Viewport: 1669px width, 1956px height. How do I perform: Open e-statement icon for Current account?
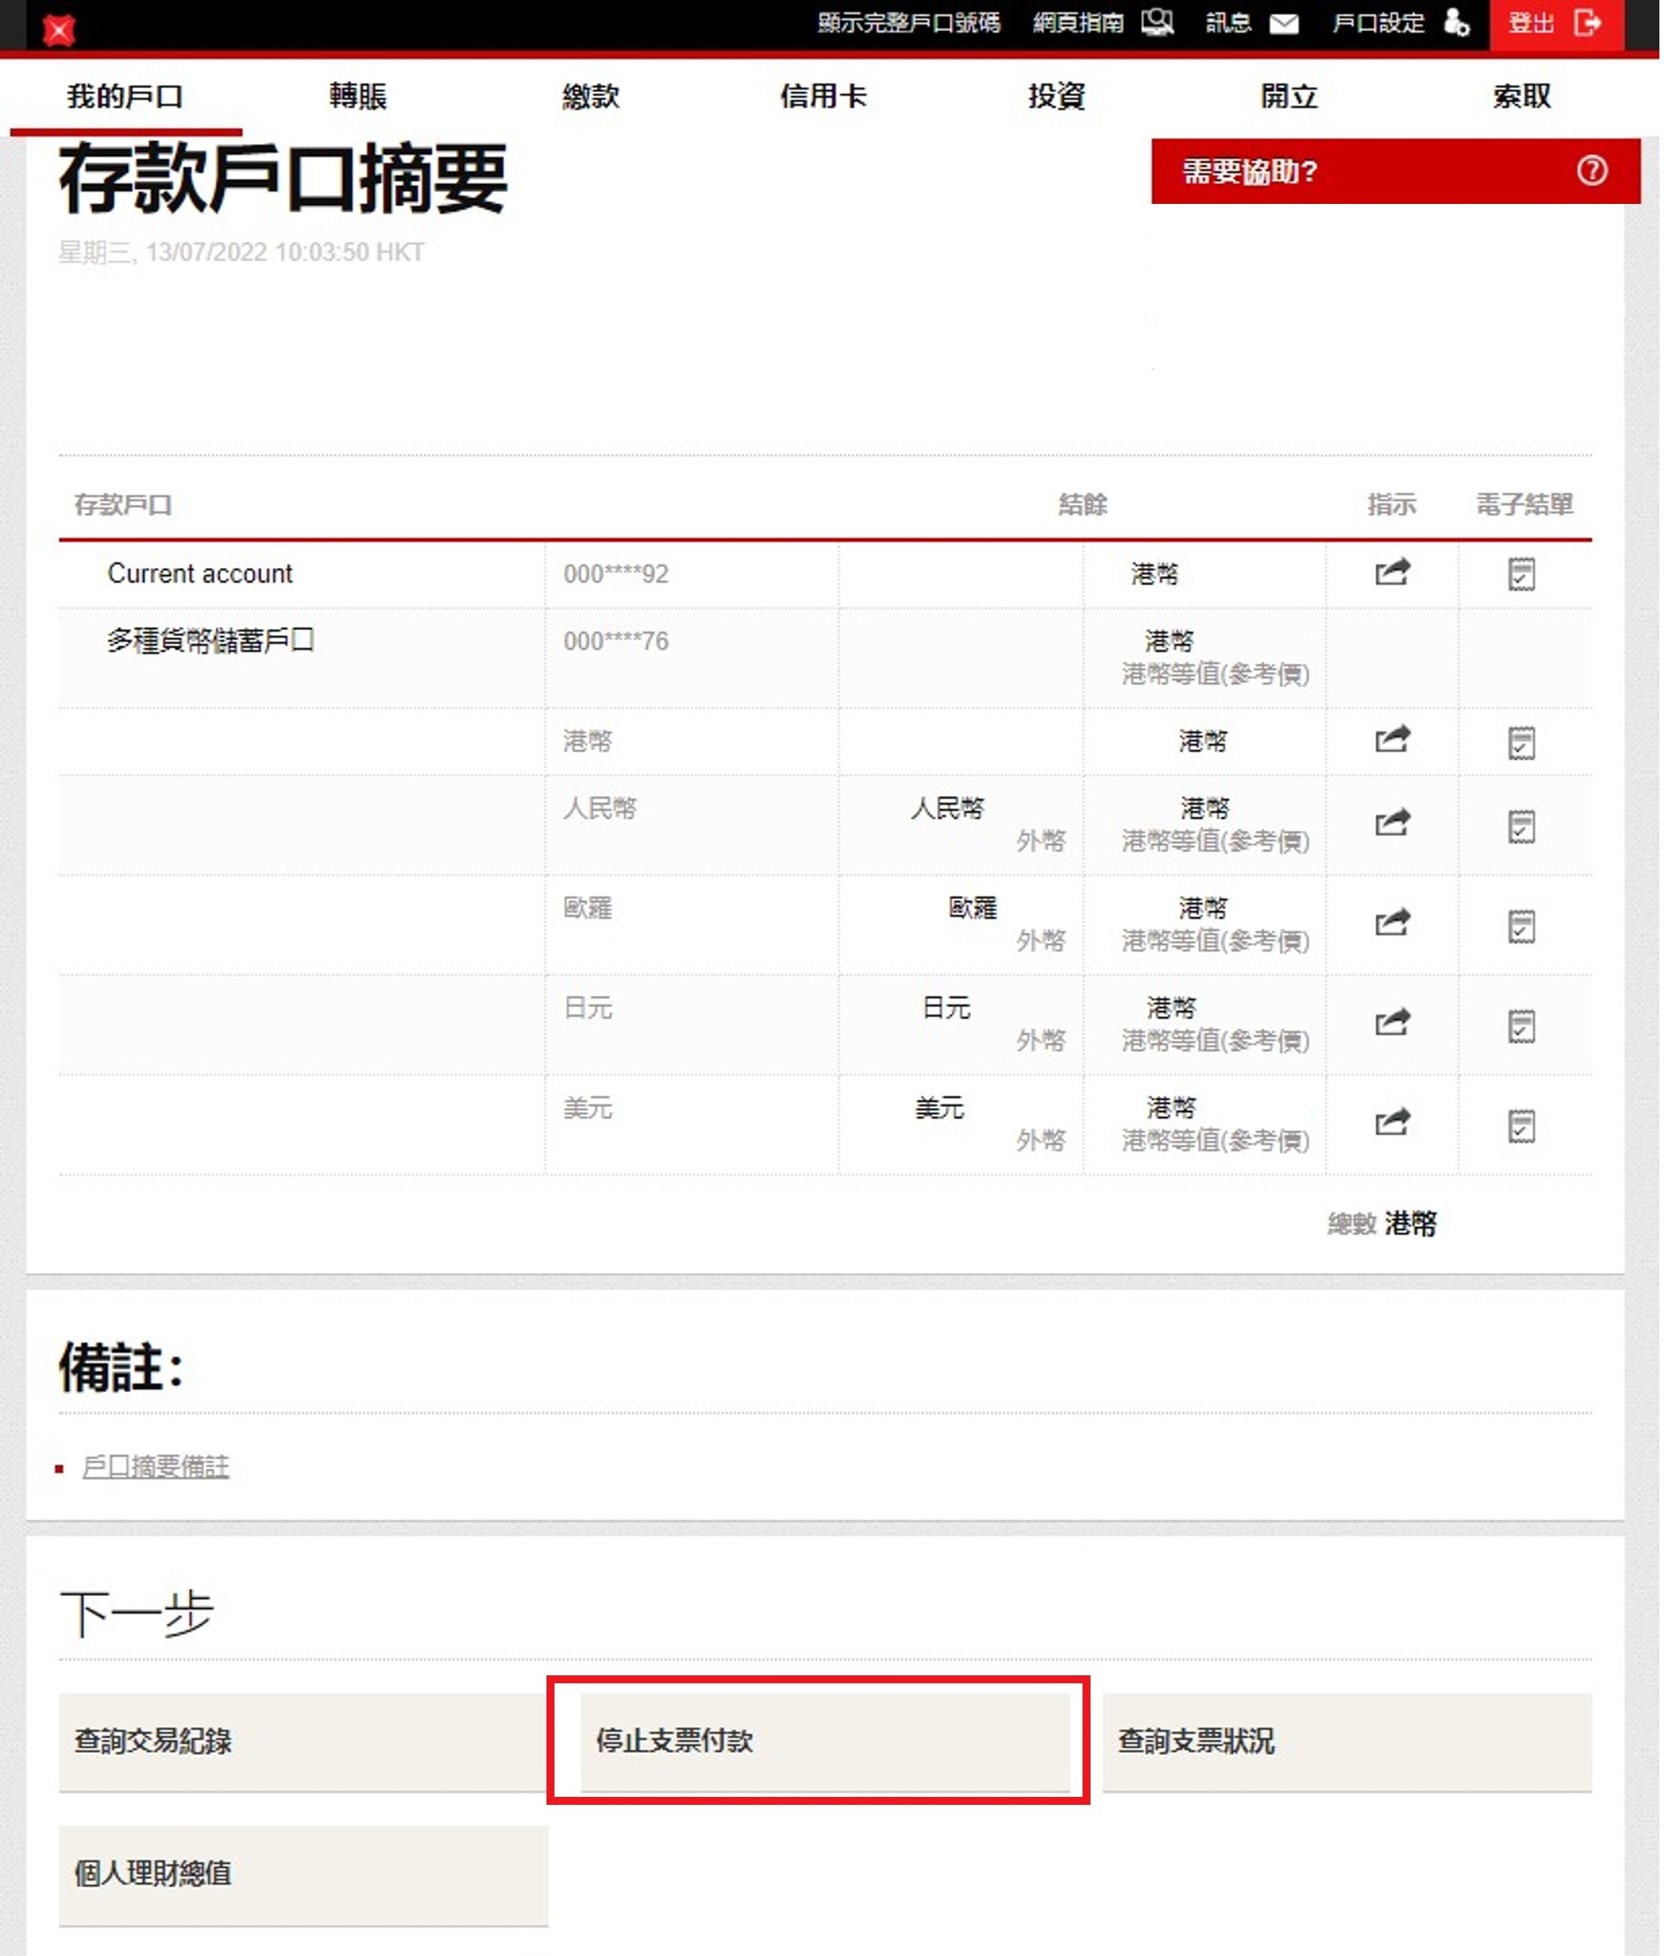pos(1520,574)
